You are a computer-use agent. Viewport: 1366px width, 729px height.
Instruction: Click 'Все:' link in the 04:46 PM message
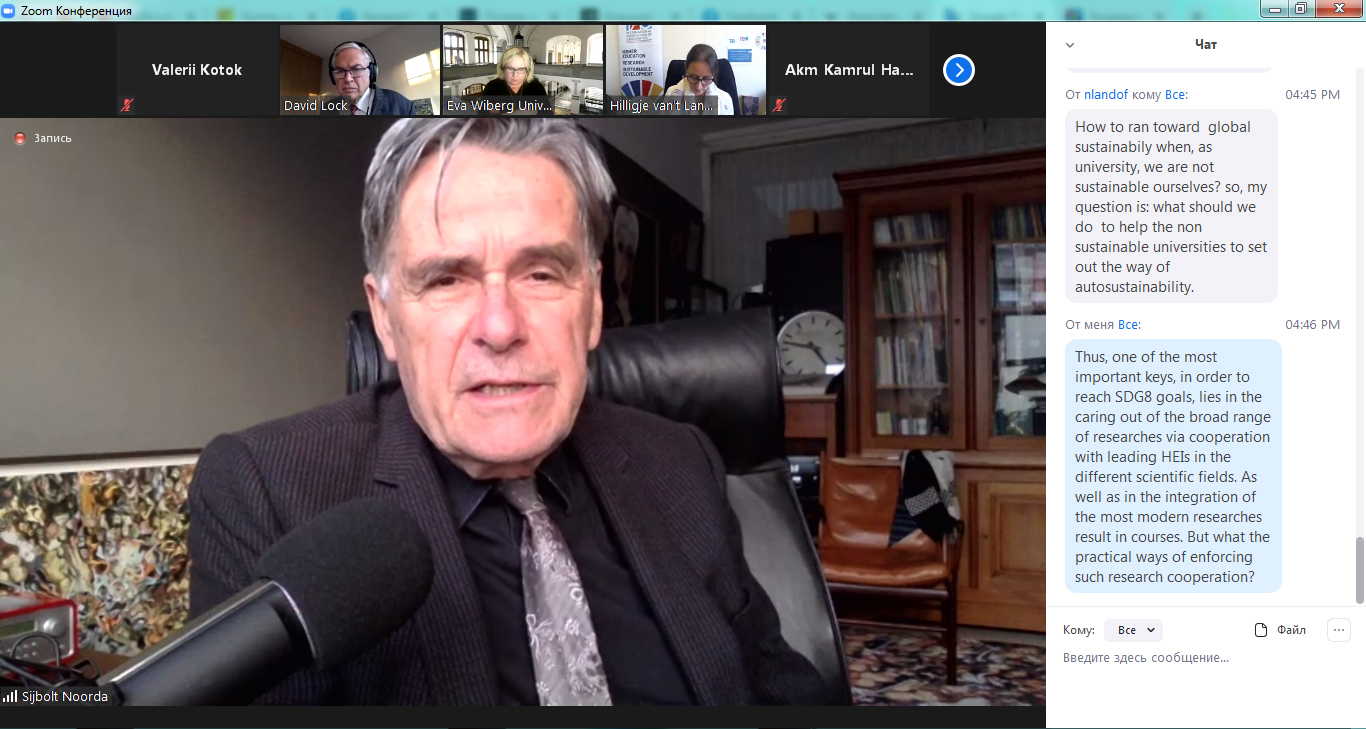[1129, 325]
